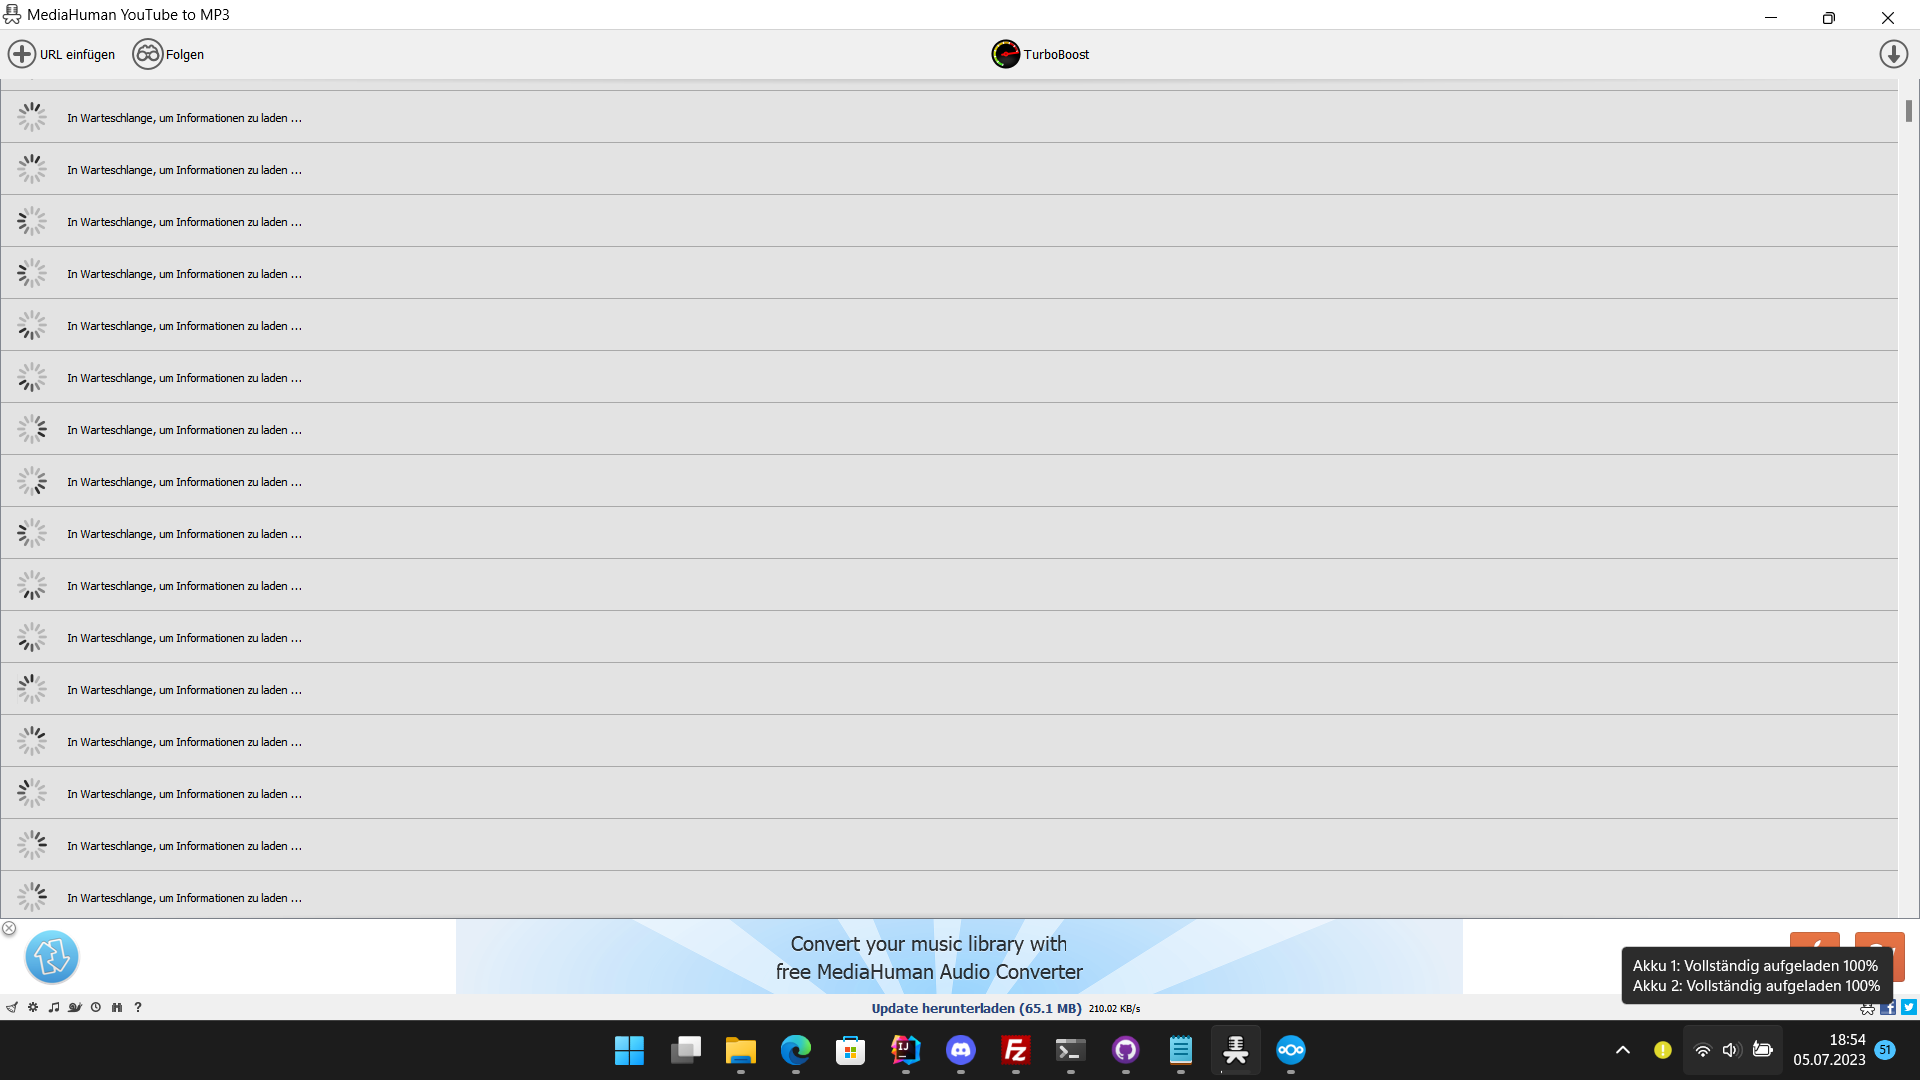Open settings via the gear icon in status bar
The height and width of the screenshot is (1080, 1920).
click(x=33, y=1008)
